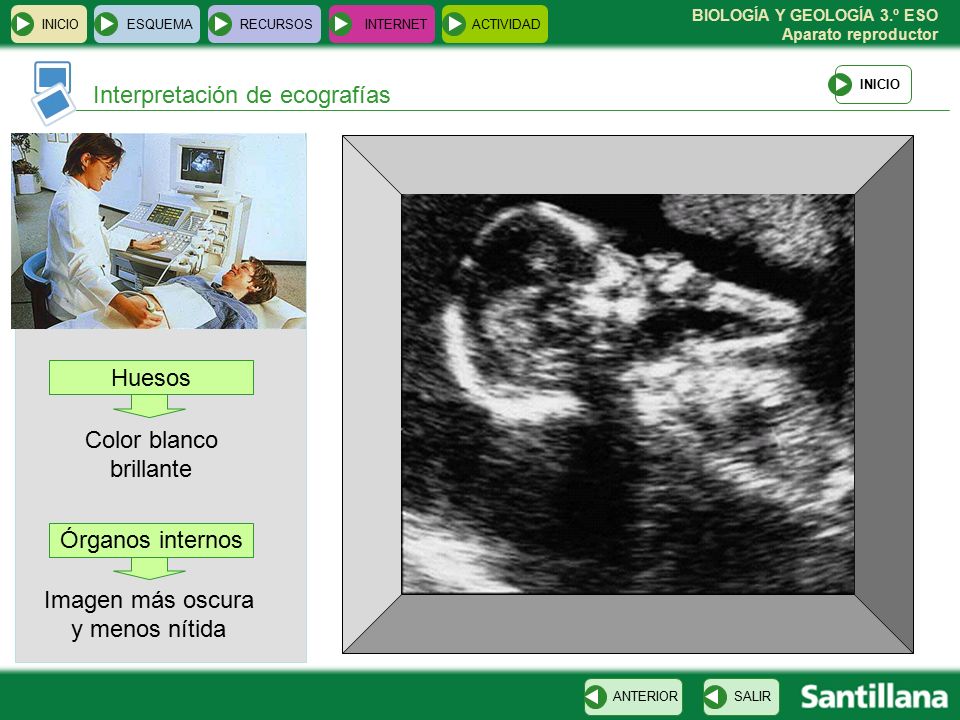Click the Santillana logo
960x720 pixels.
tap(874, 697)
